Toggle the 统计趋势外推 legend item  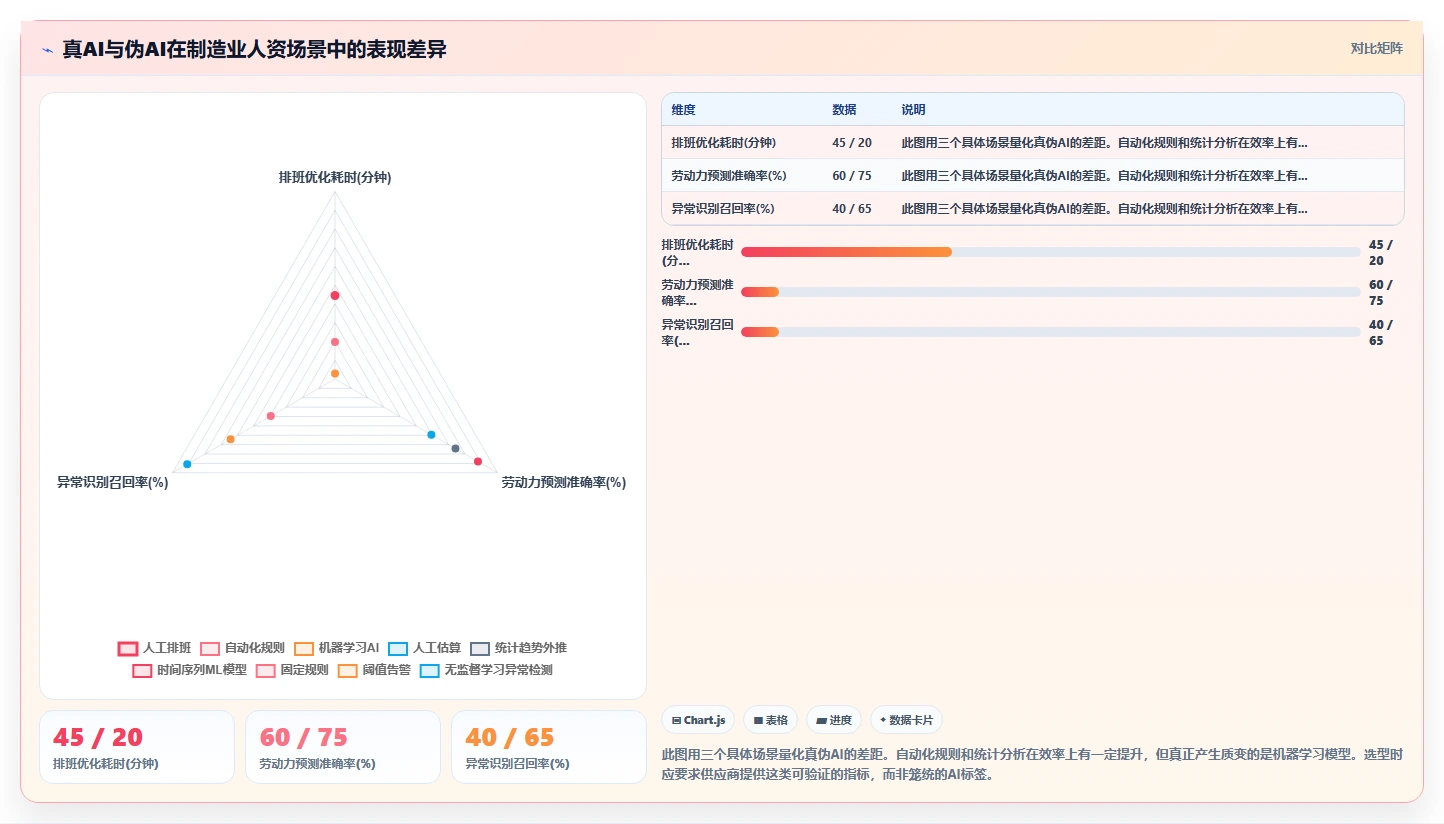[x=518, y=648]
